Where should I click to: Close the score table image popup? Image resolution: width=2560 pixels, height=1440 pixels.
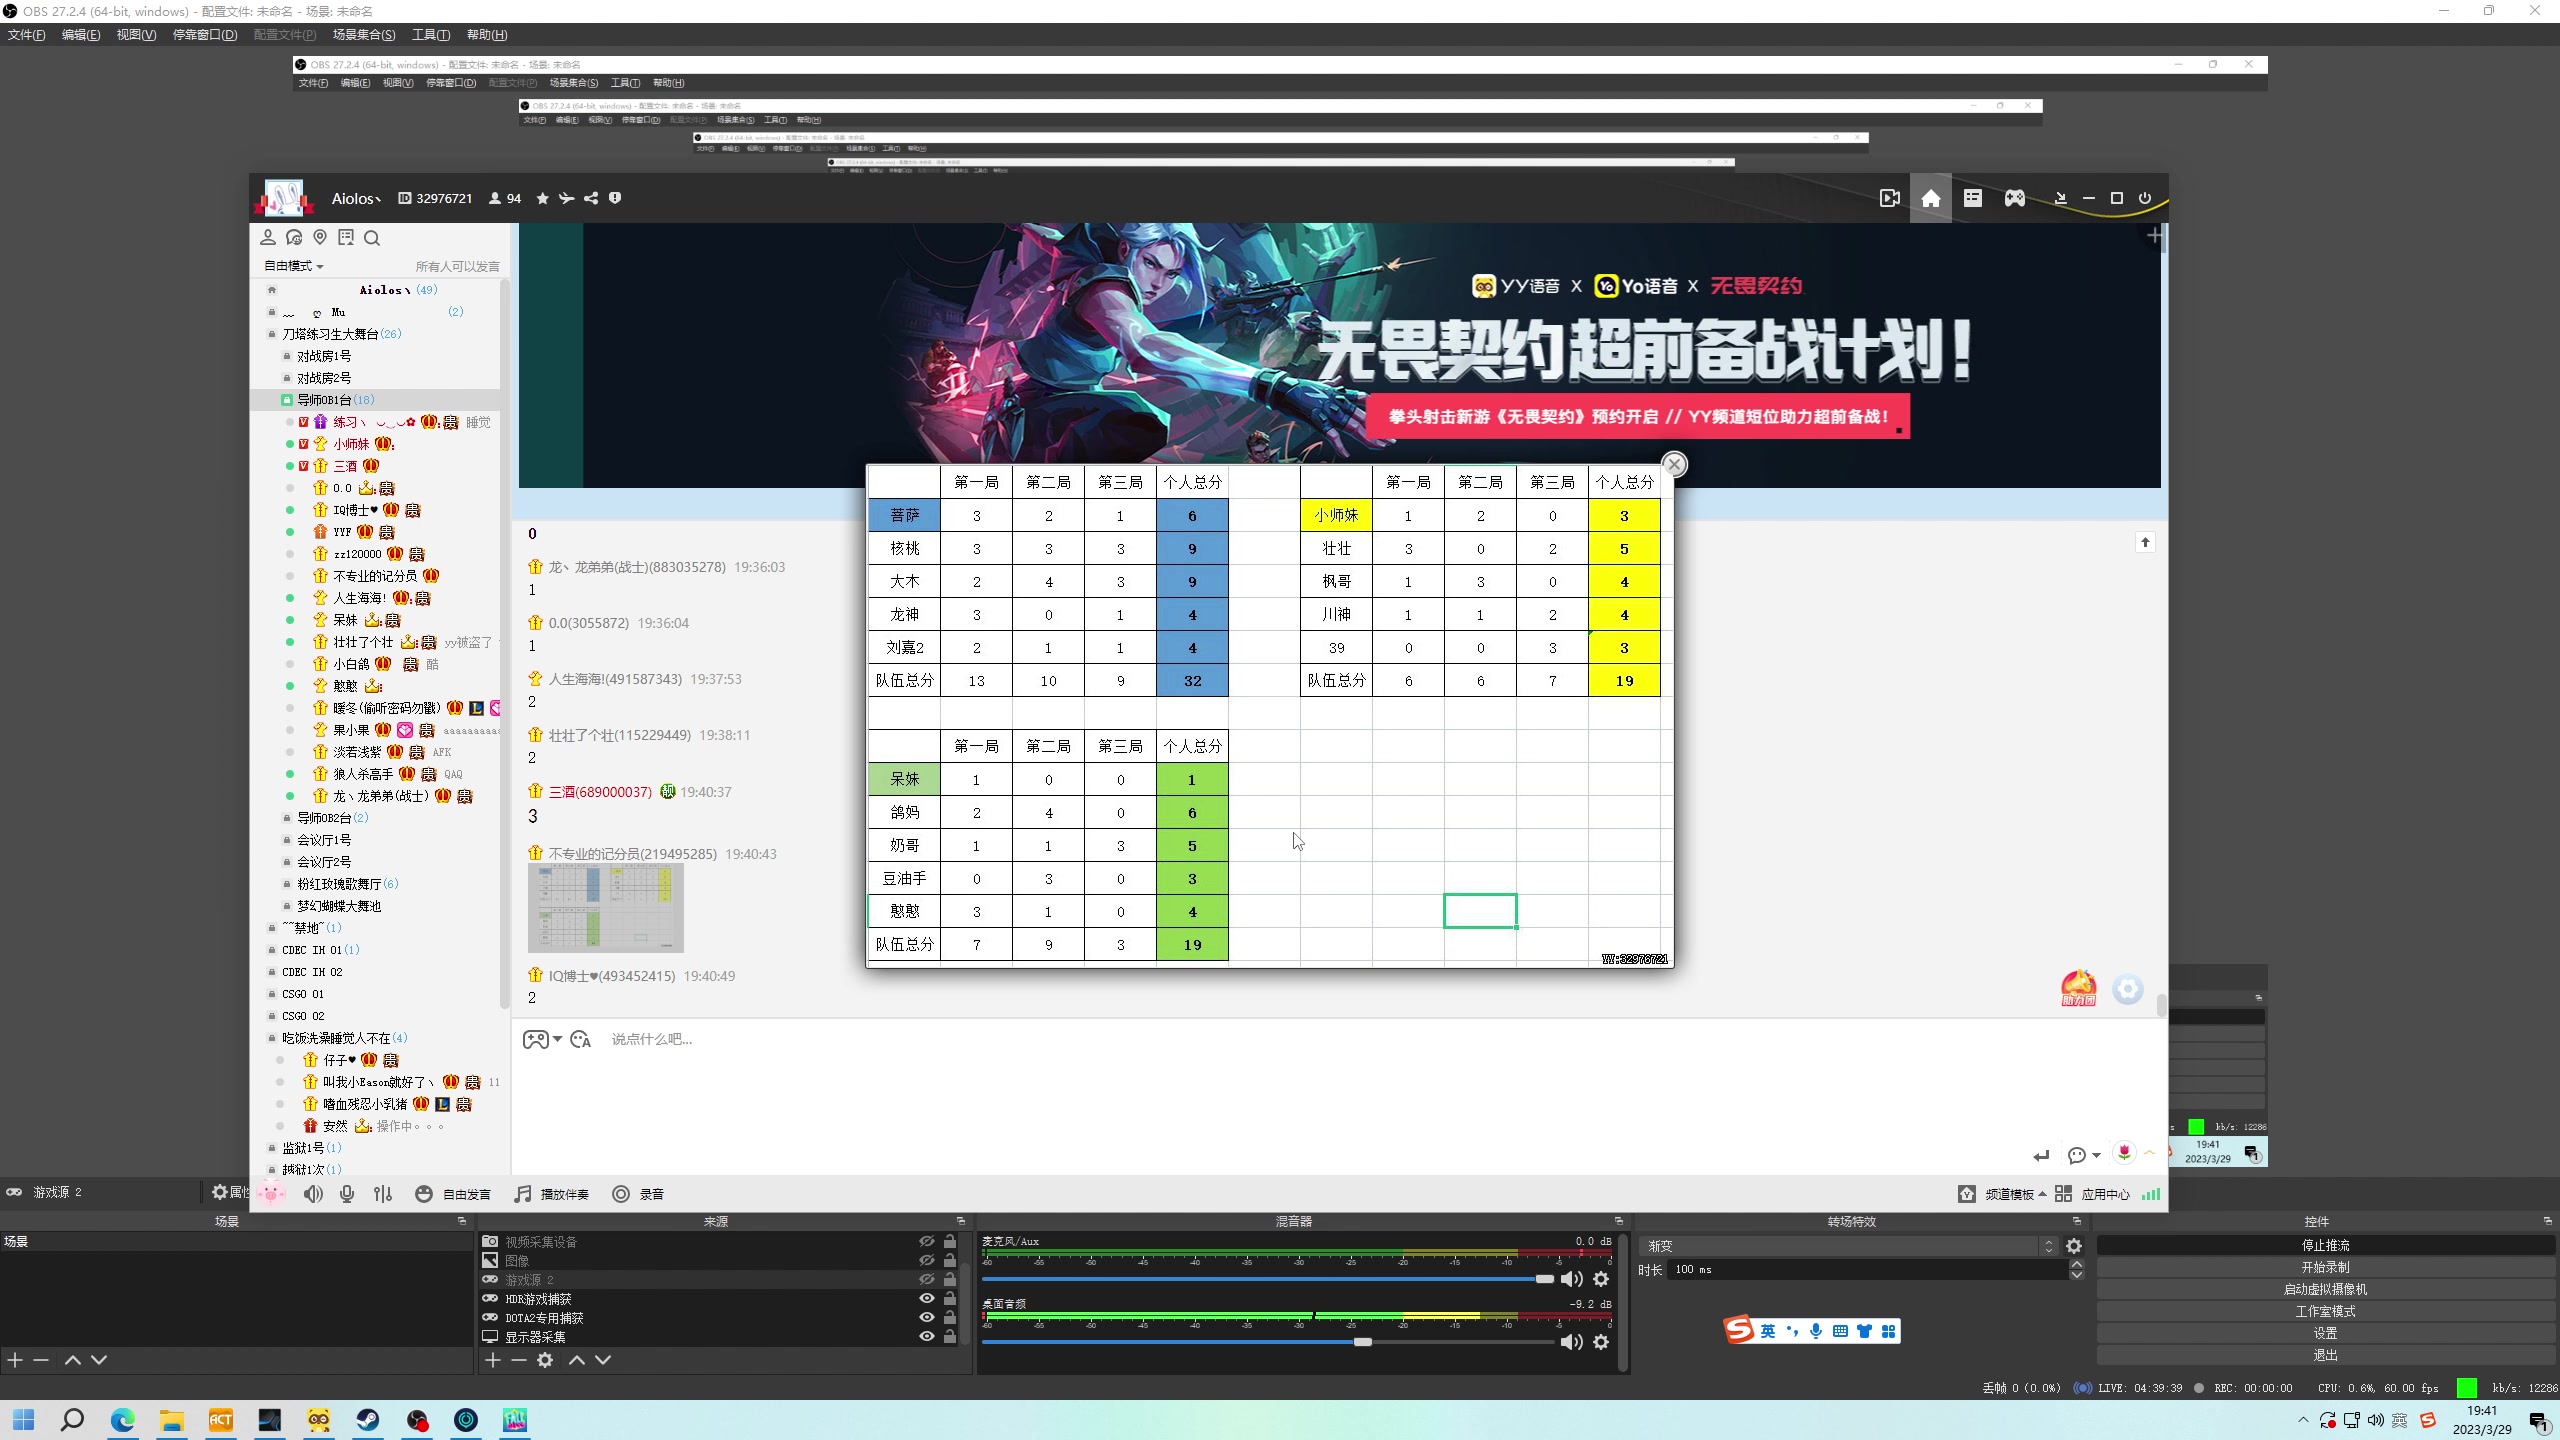(x=1674, y=464)
